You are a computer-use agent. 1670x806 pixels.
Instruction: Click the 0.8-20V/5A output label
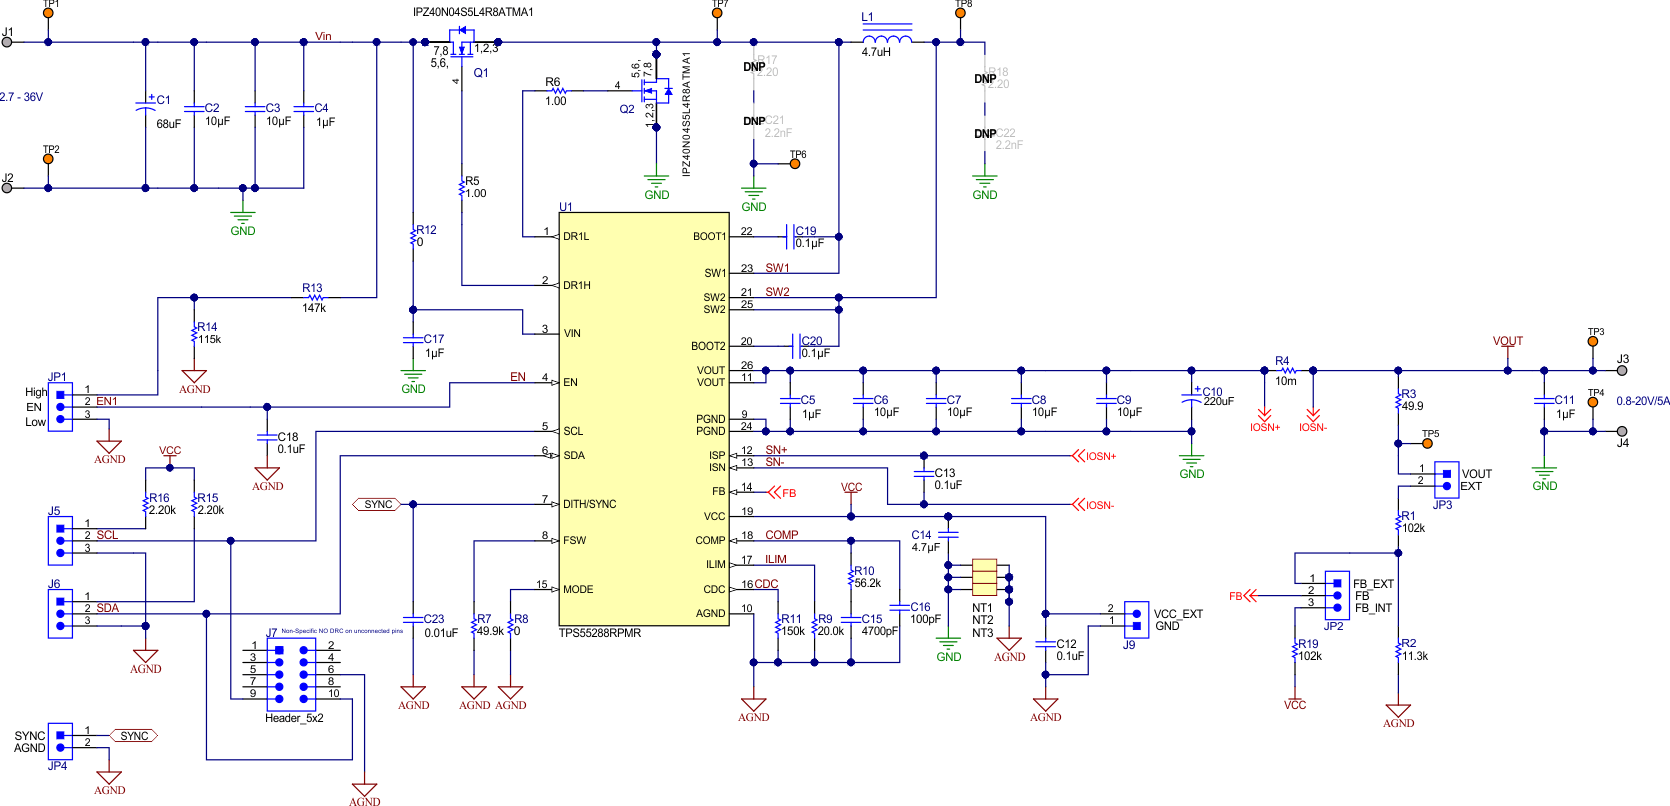(x=1643, y=401)
